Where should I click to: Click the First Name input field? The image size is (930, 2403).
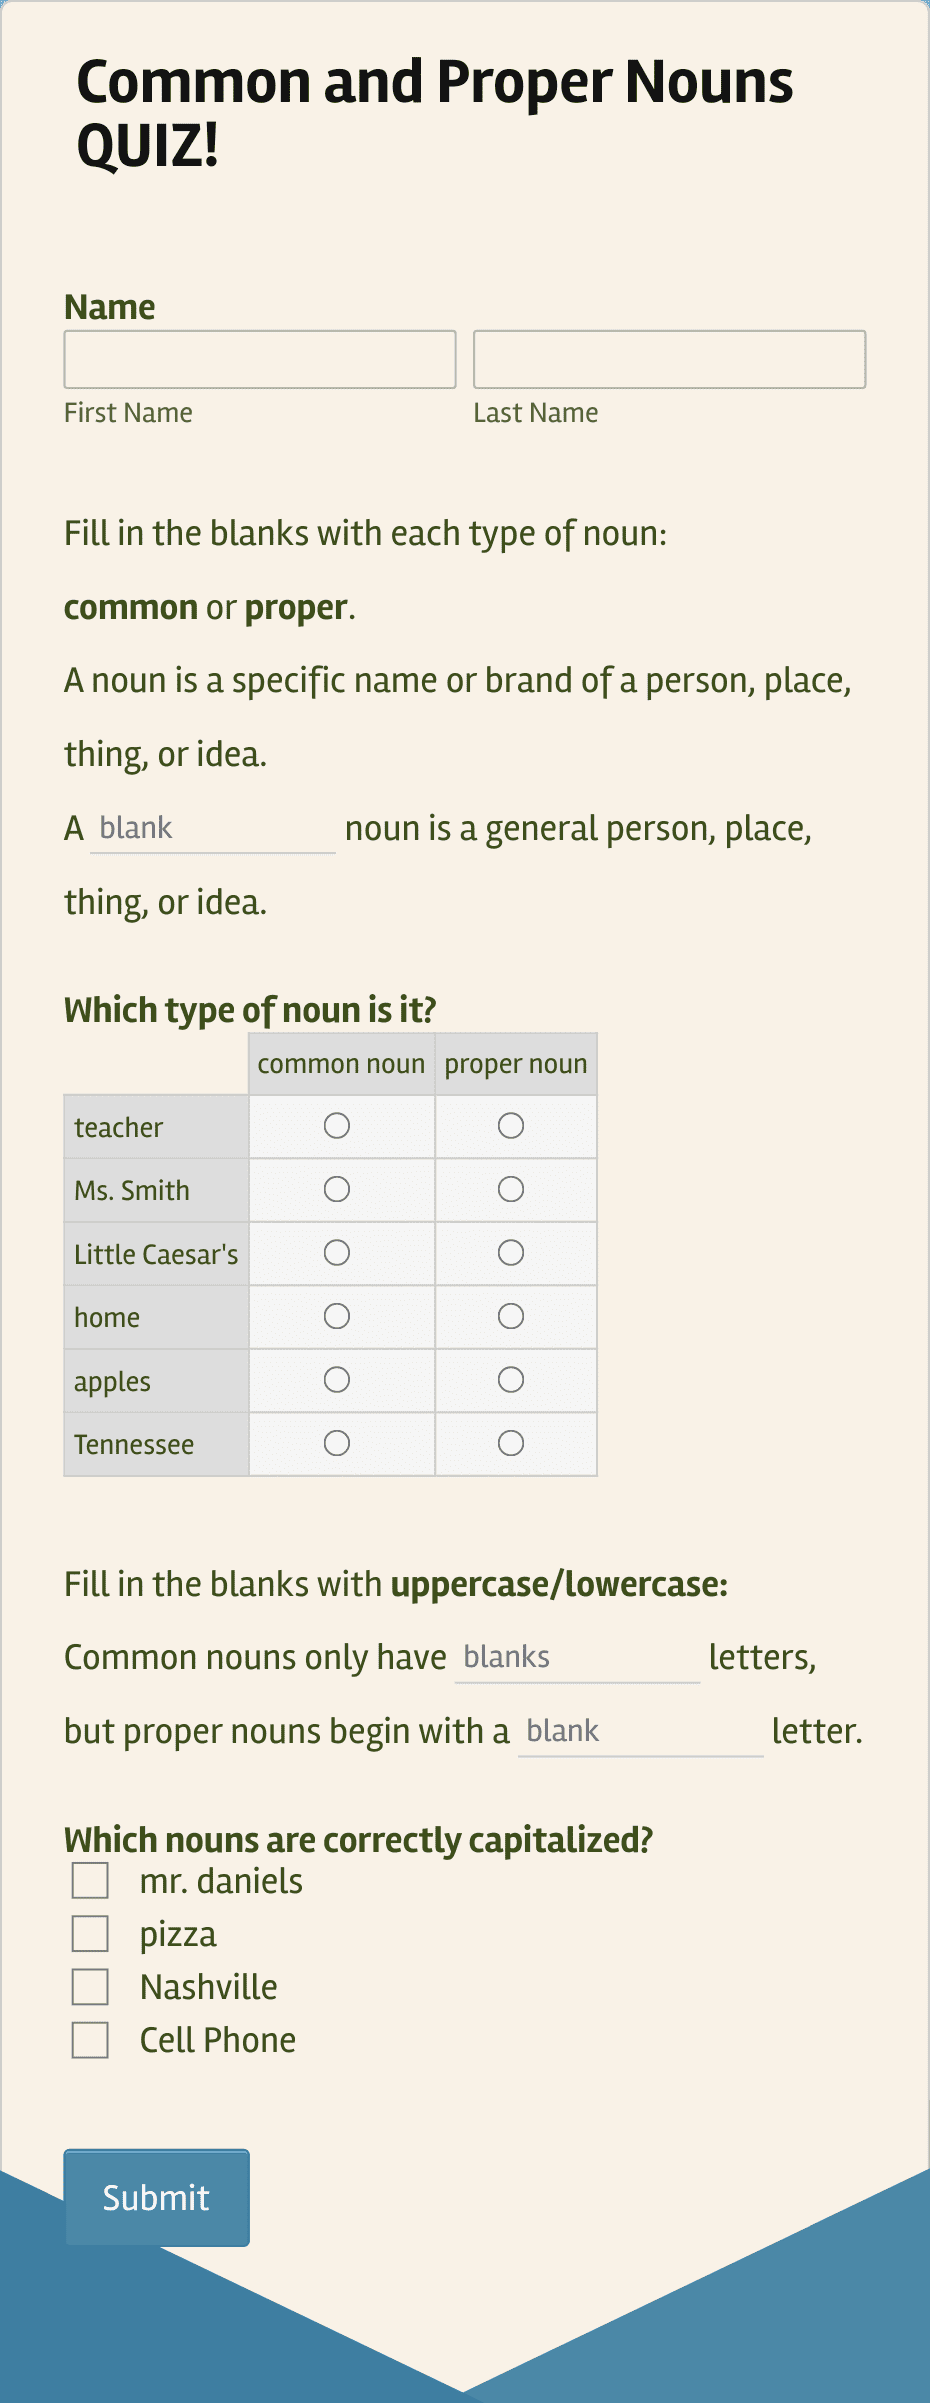point(259,359)
